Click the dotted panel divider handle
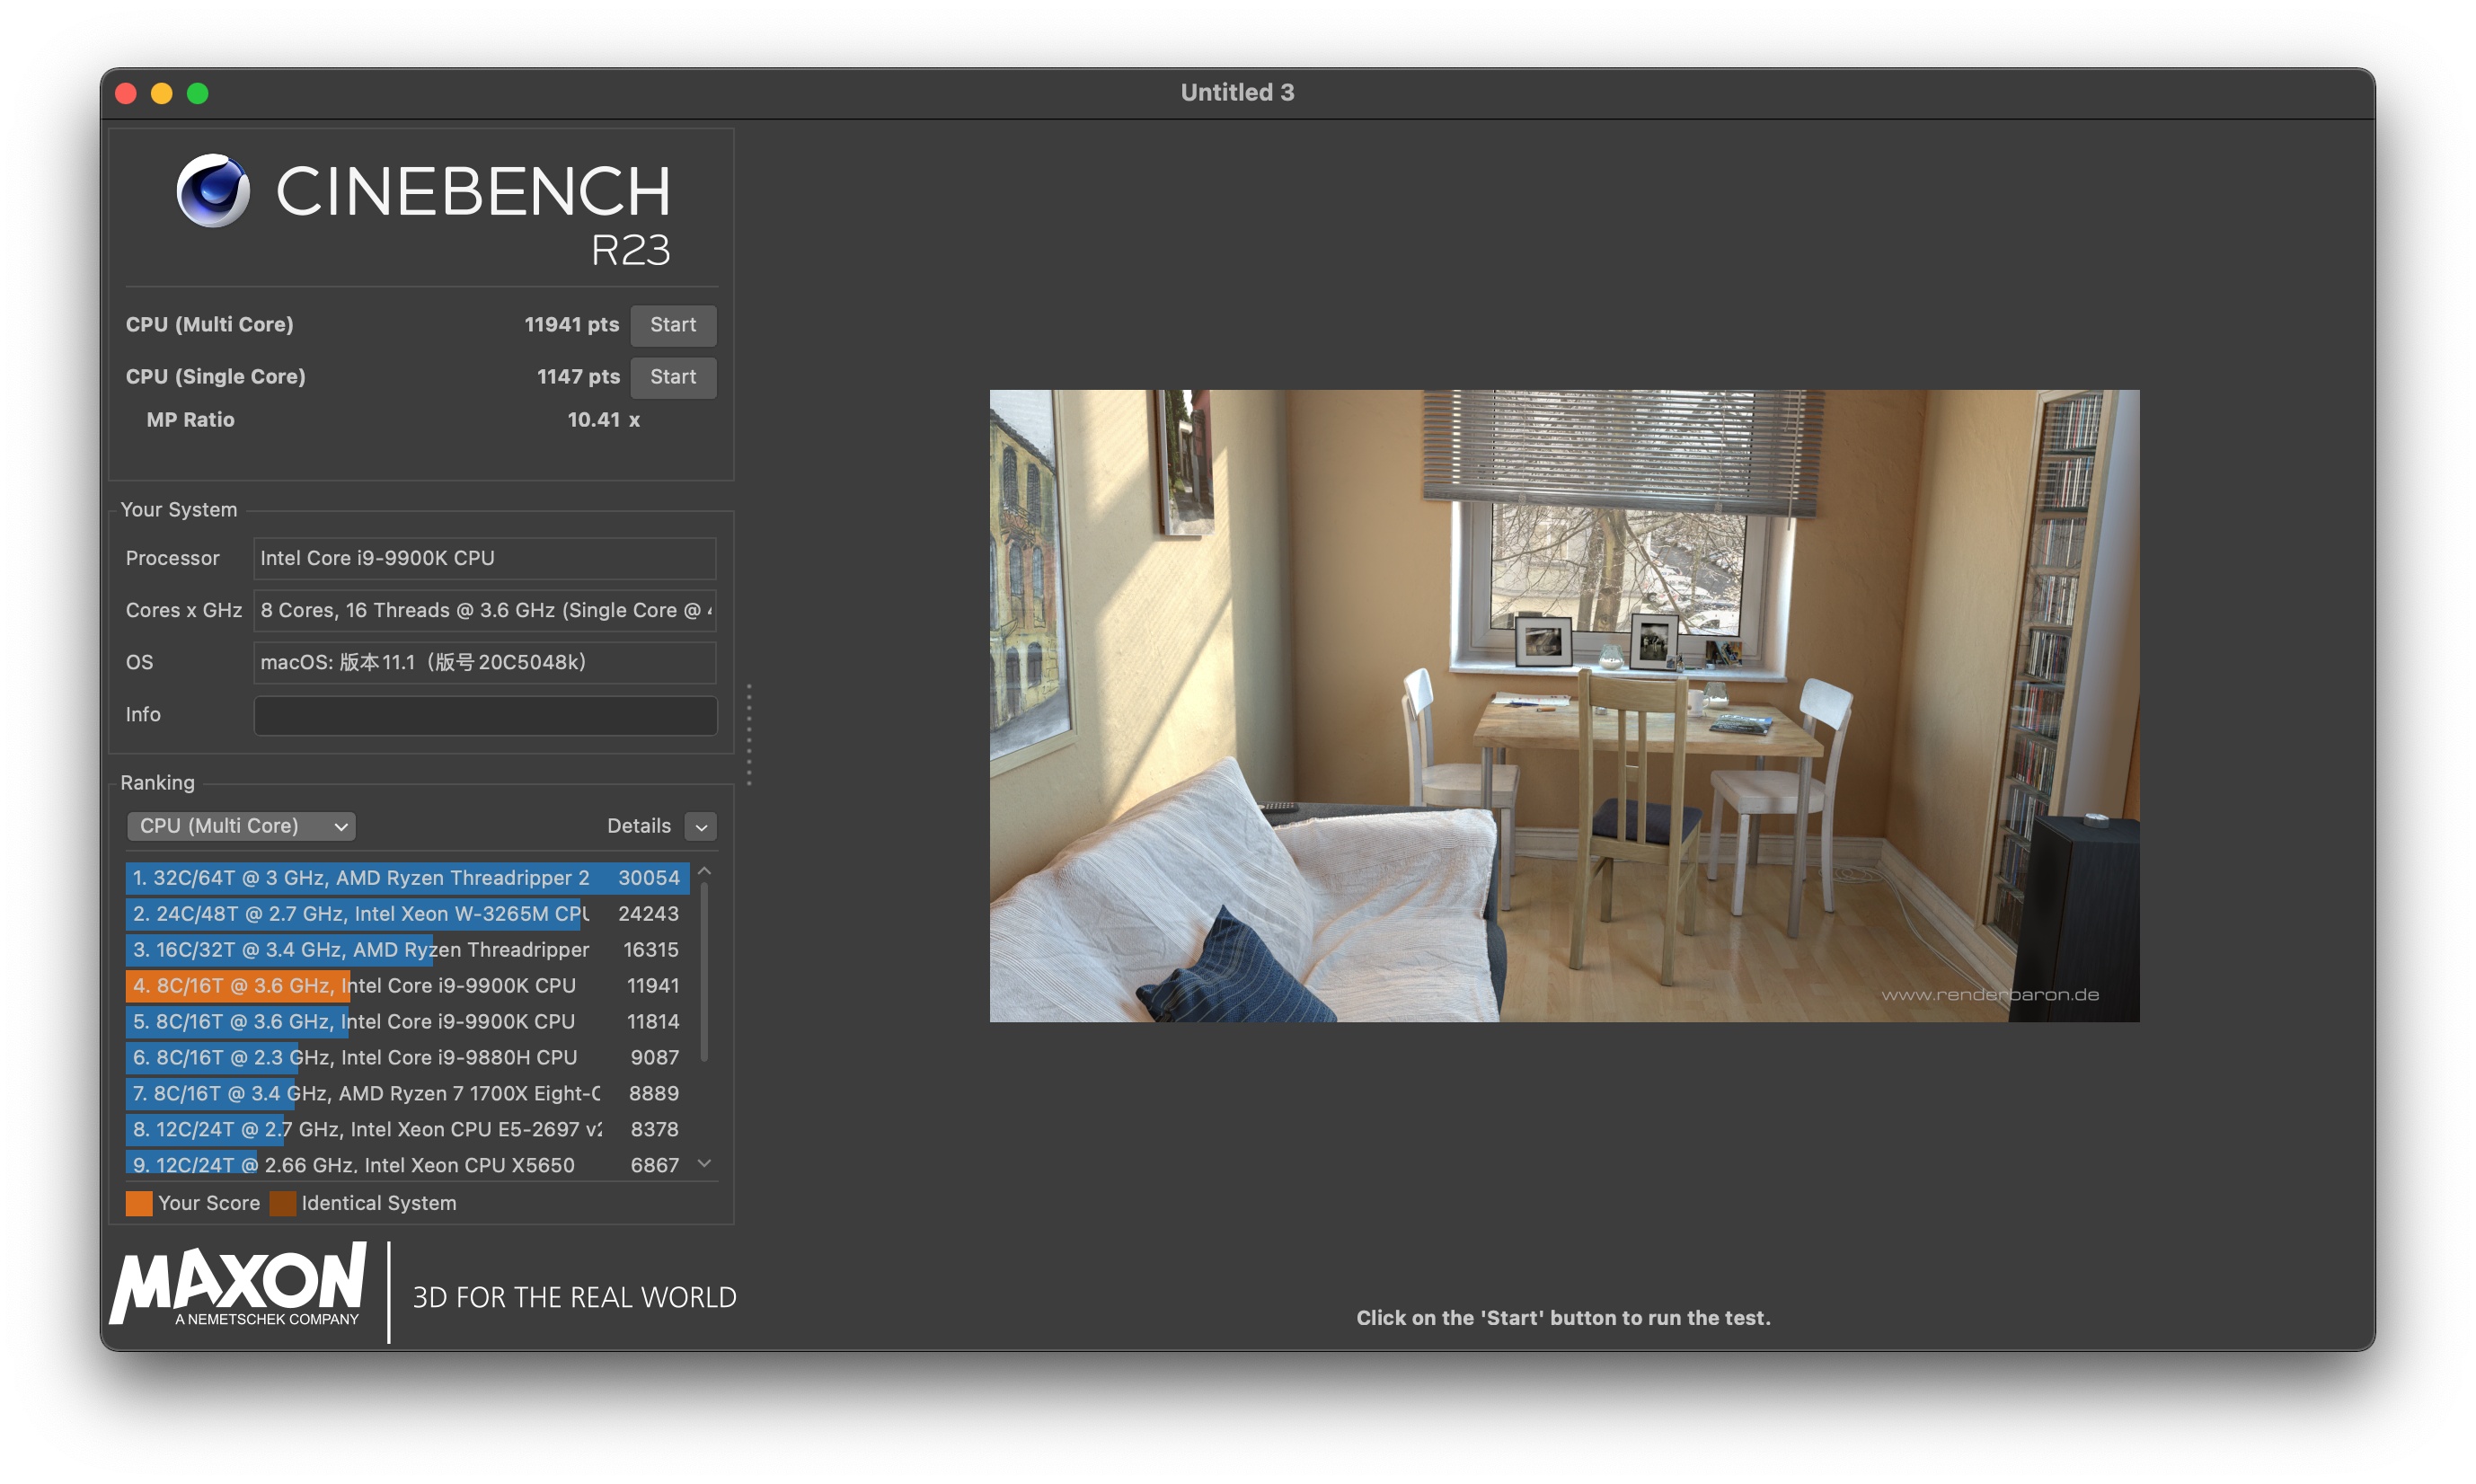 [749, 735]
